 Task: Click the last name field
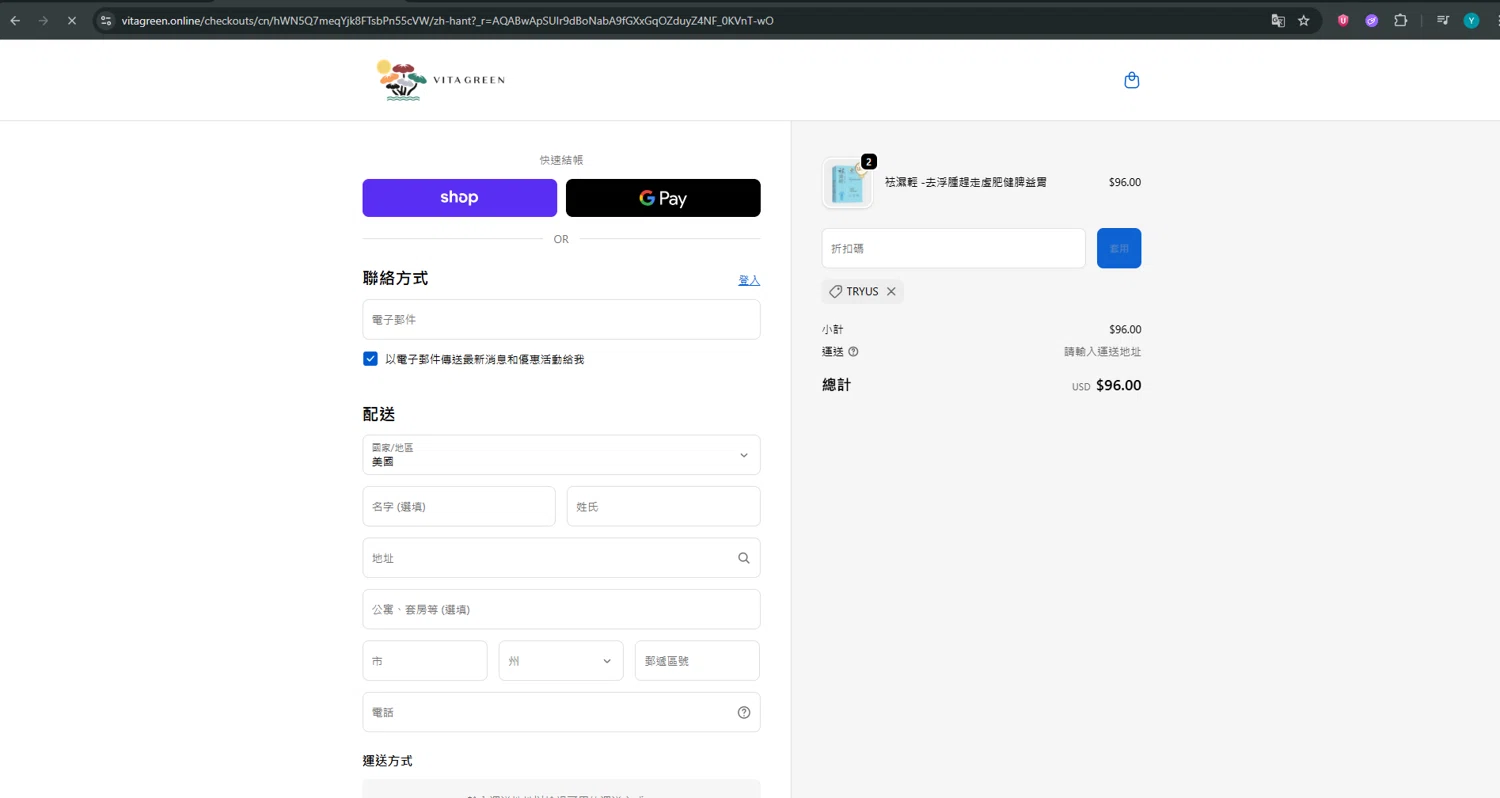(663, 506)
